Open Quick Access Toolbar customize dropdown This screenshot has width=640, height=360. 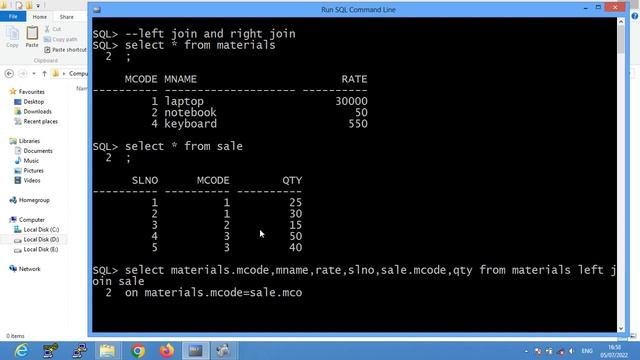38,6
